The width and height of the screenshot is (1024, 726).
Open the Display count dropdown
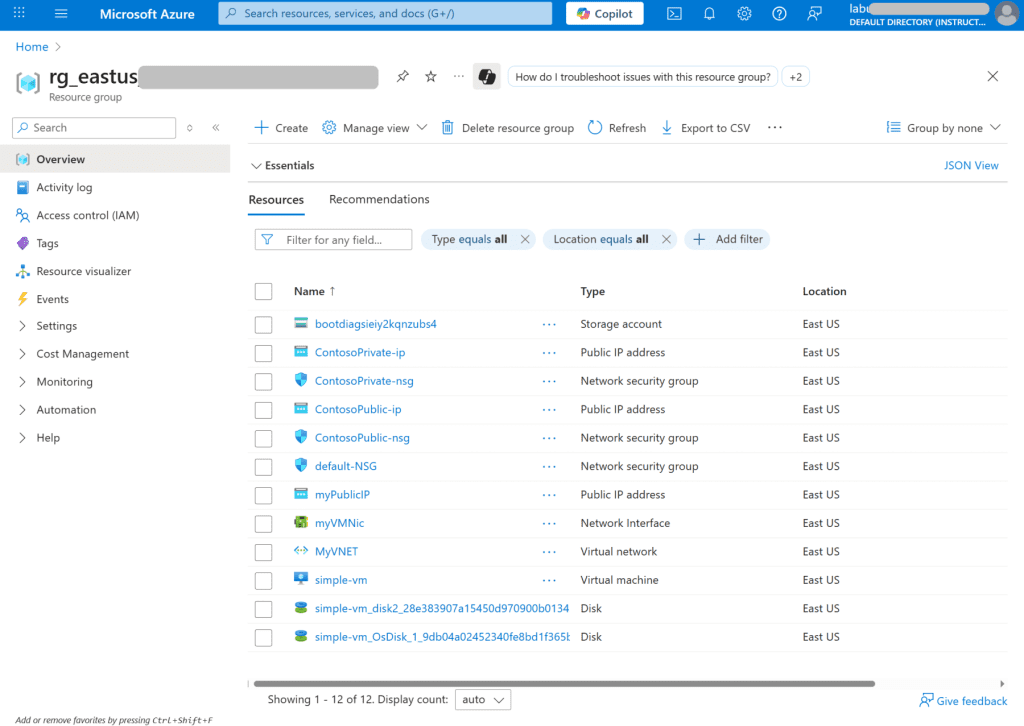tap(482, 700)
